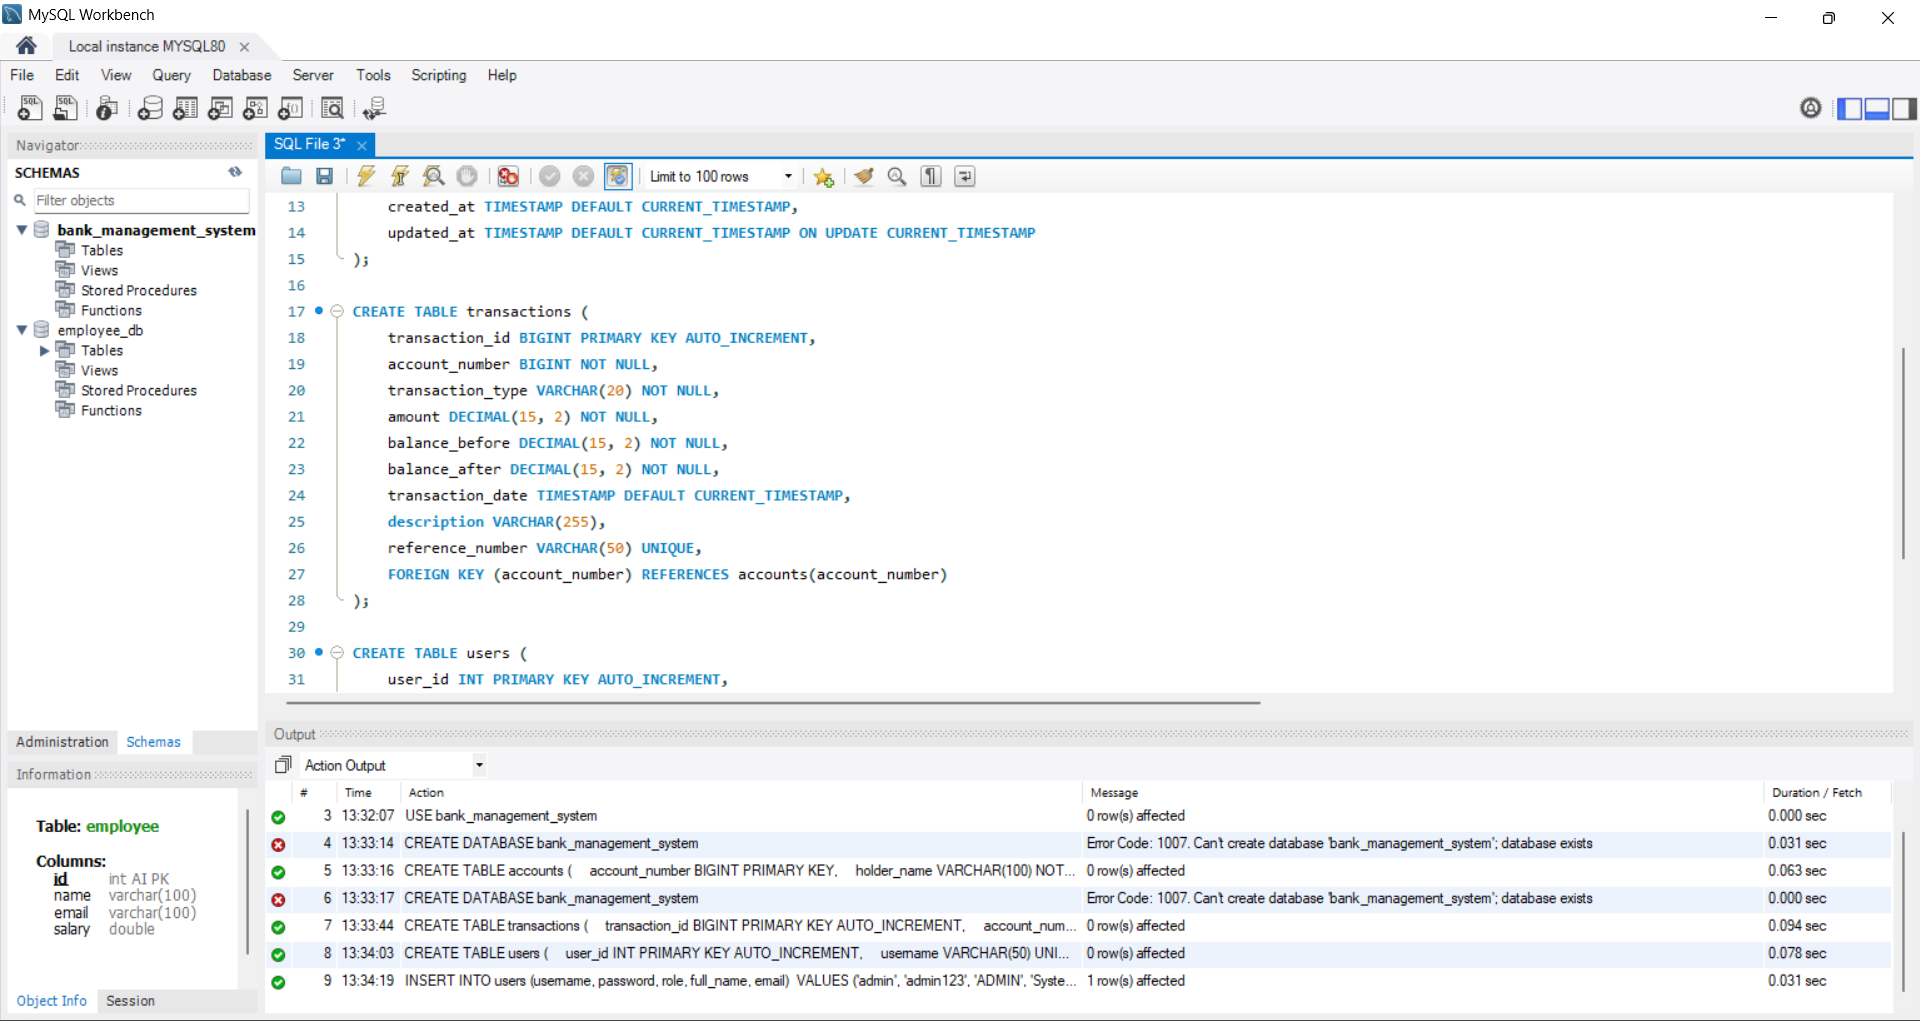
Task: Click the Explain execution plan magnifier icon
Action: click(433, 176)
